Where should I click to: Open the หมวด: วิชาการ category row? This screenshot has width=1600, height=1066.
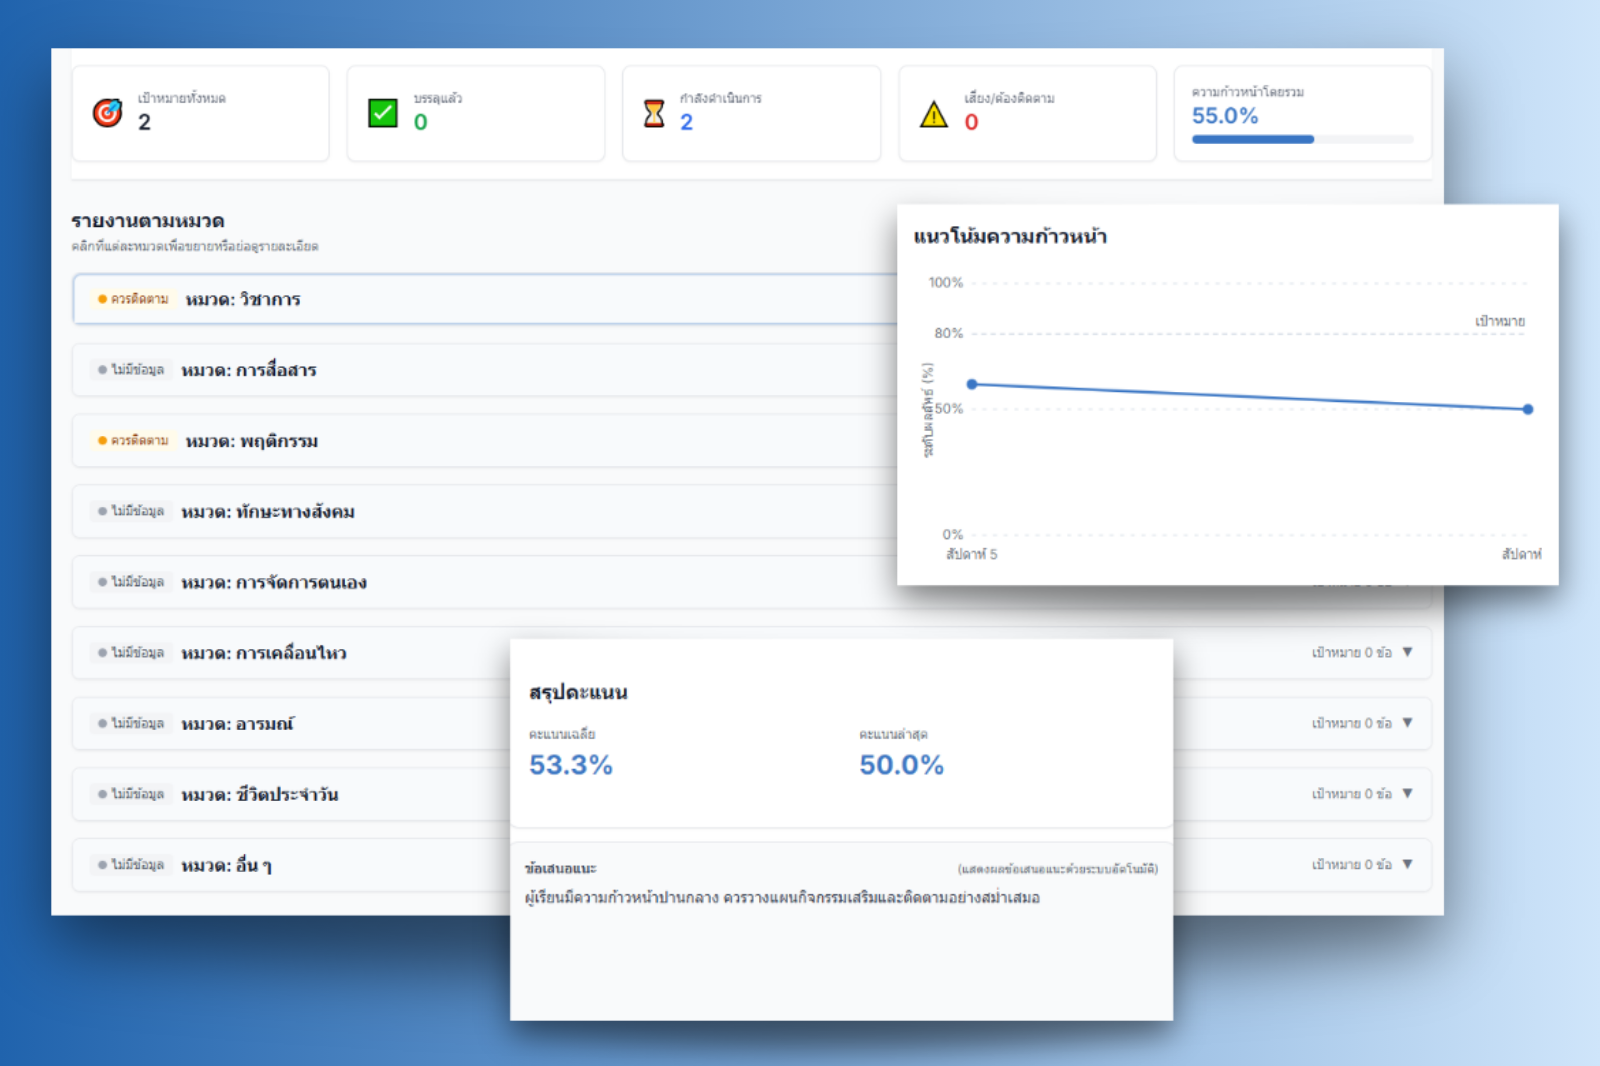(243, 300)
